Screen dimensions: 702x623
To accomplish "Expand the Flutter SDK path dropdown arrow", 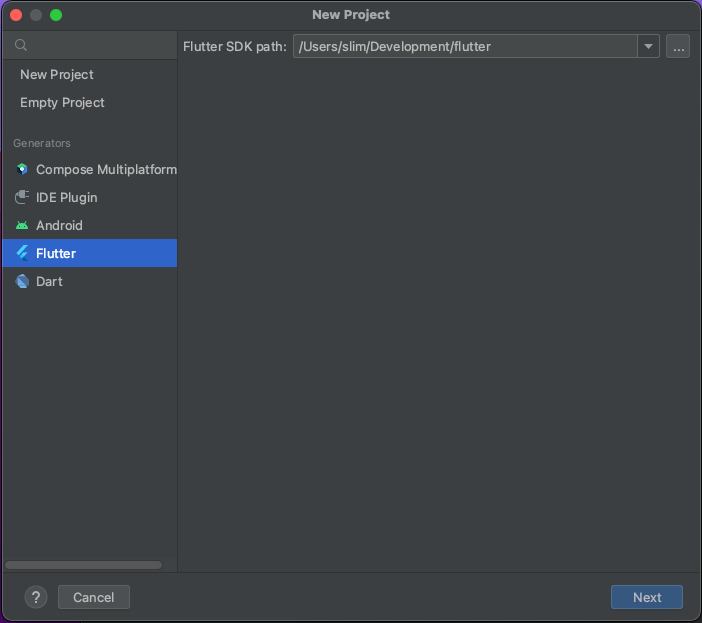I will pyautogui.click(x=648, y=47).
